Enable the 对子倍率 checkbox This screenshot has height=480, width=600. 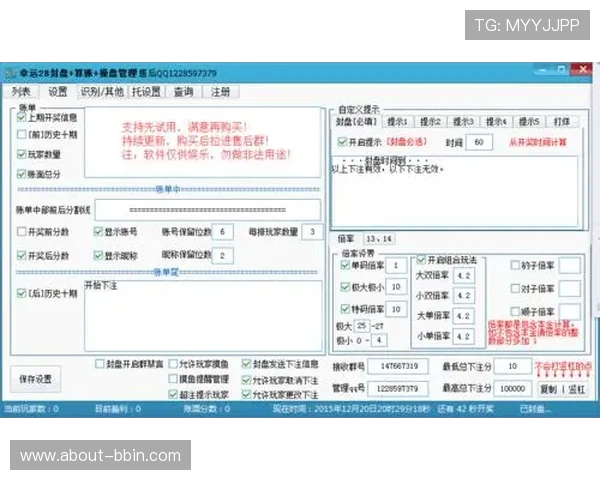[515, 288]
